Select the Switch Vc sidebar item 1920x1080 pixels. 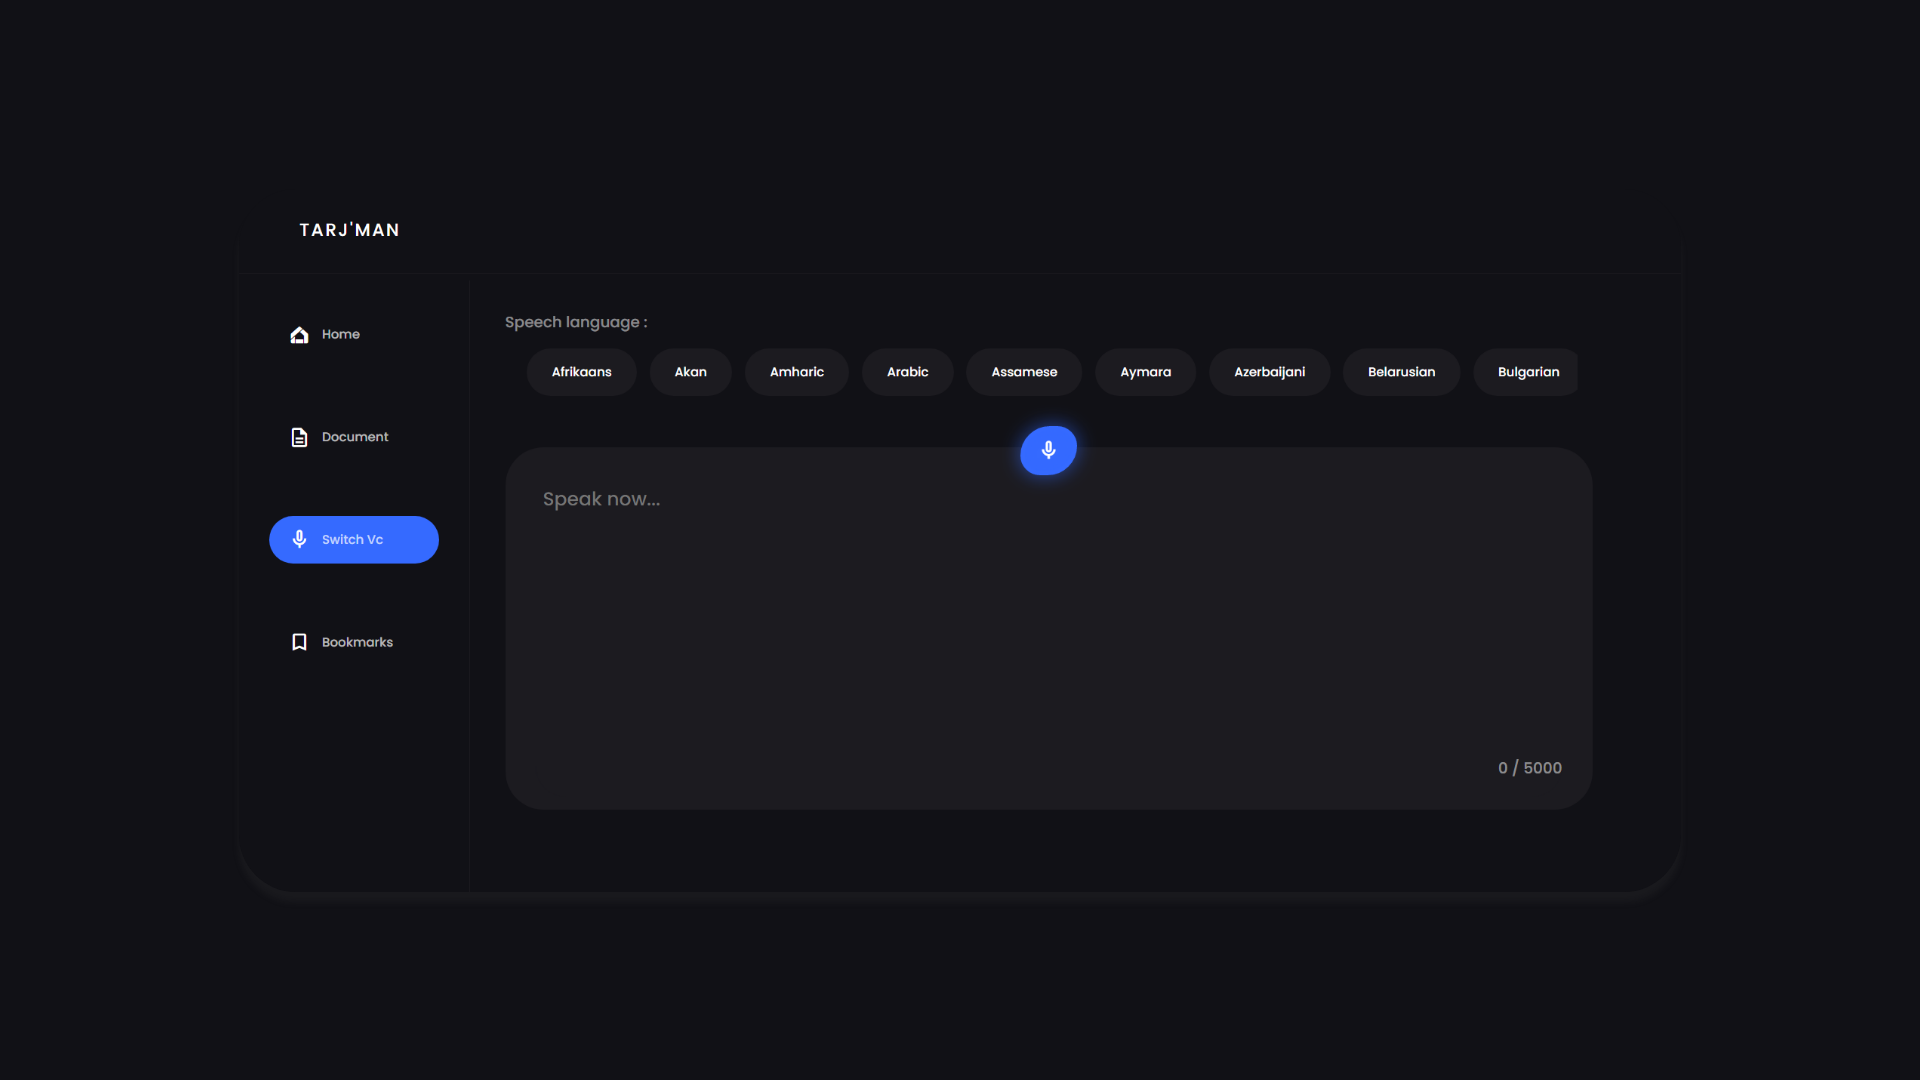pyautogui.click(x=354, y=540)
